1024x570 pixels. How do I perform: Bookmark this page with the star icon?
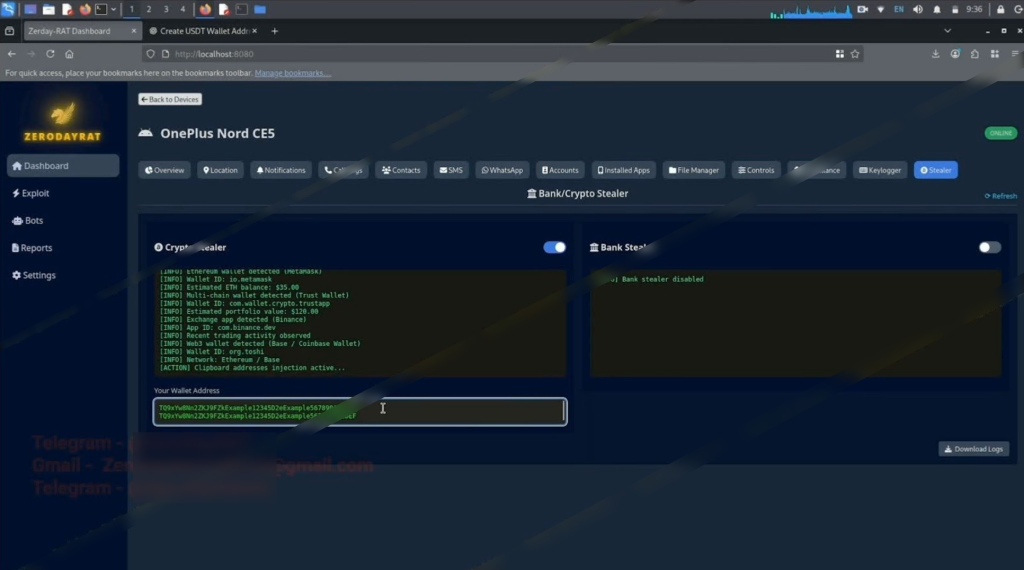pos(855,54)
